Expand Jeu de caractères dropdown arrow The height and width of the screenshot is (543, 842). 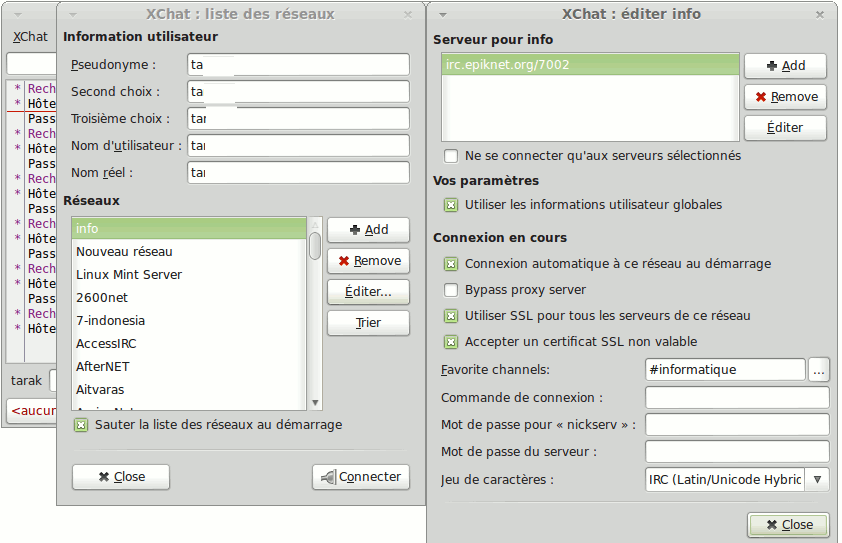point(817,480)
